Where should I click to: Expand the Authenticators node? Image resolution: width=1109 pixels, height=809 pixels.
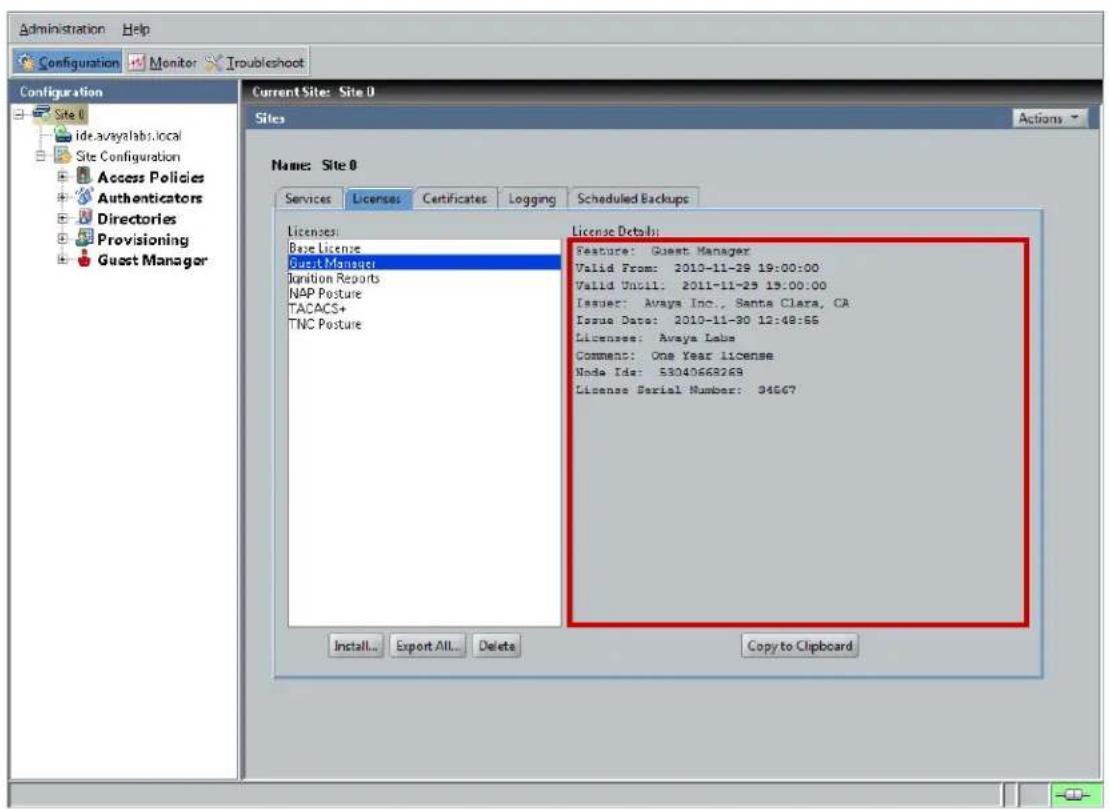[62, 197]
